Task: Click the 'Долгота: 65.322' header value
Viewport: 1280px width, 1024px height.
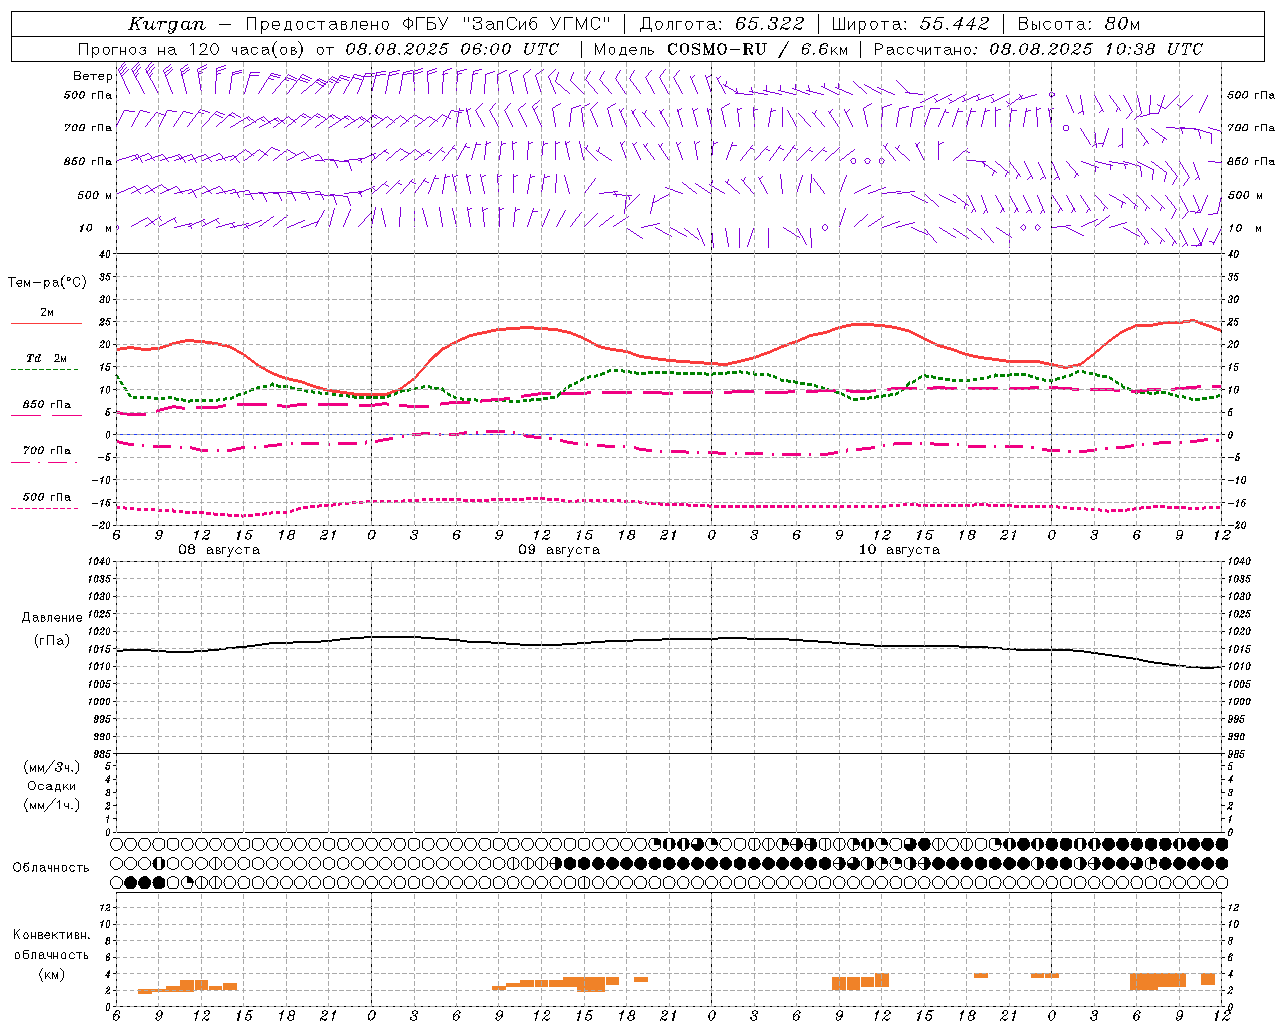Action: [721, 24]
